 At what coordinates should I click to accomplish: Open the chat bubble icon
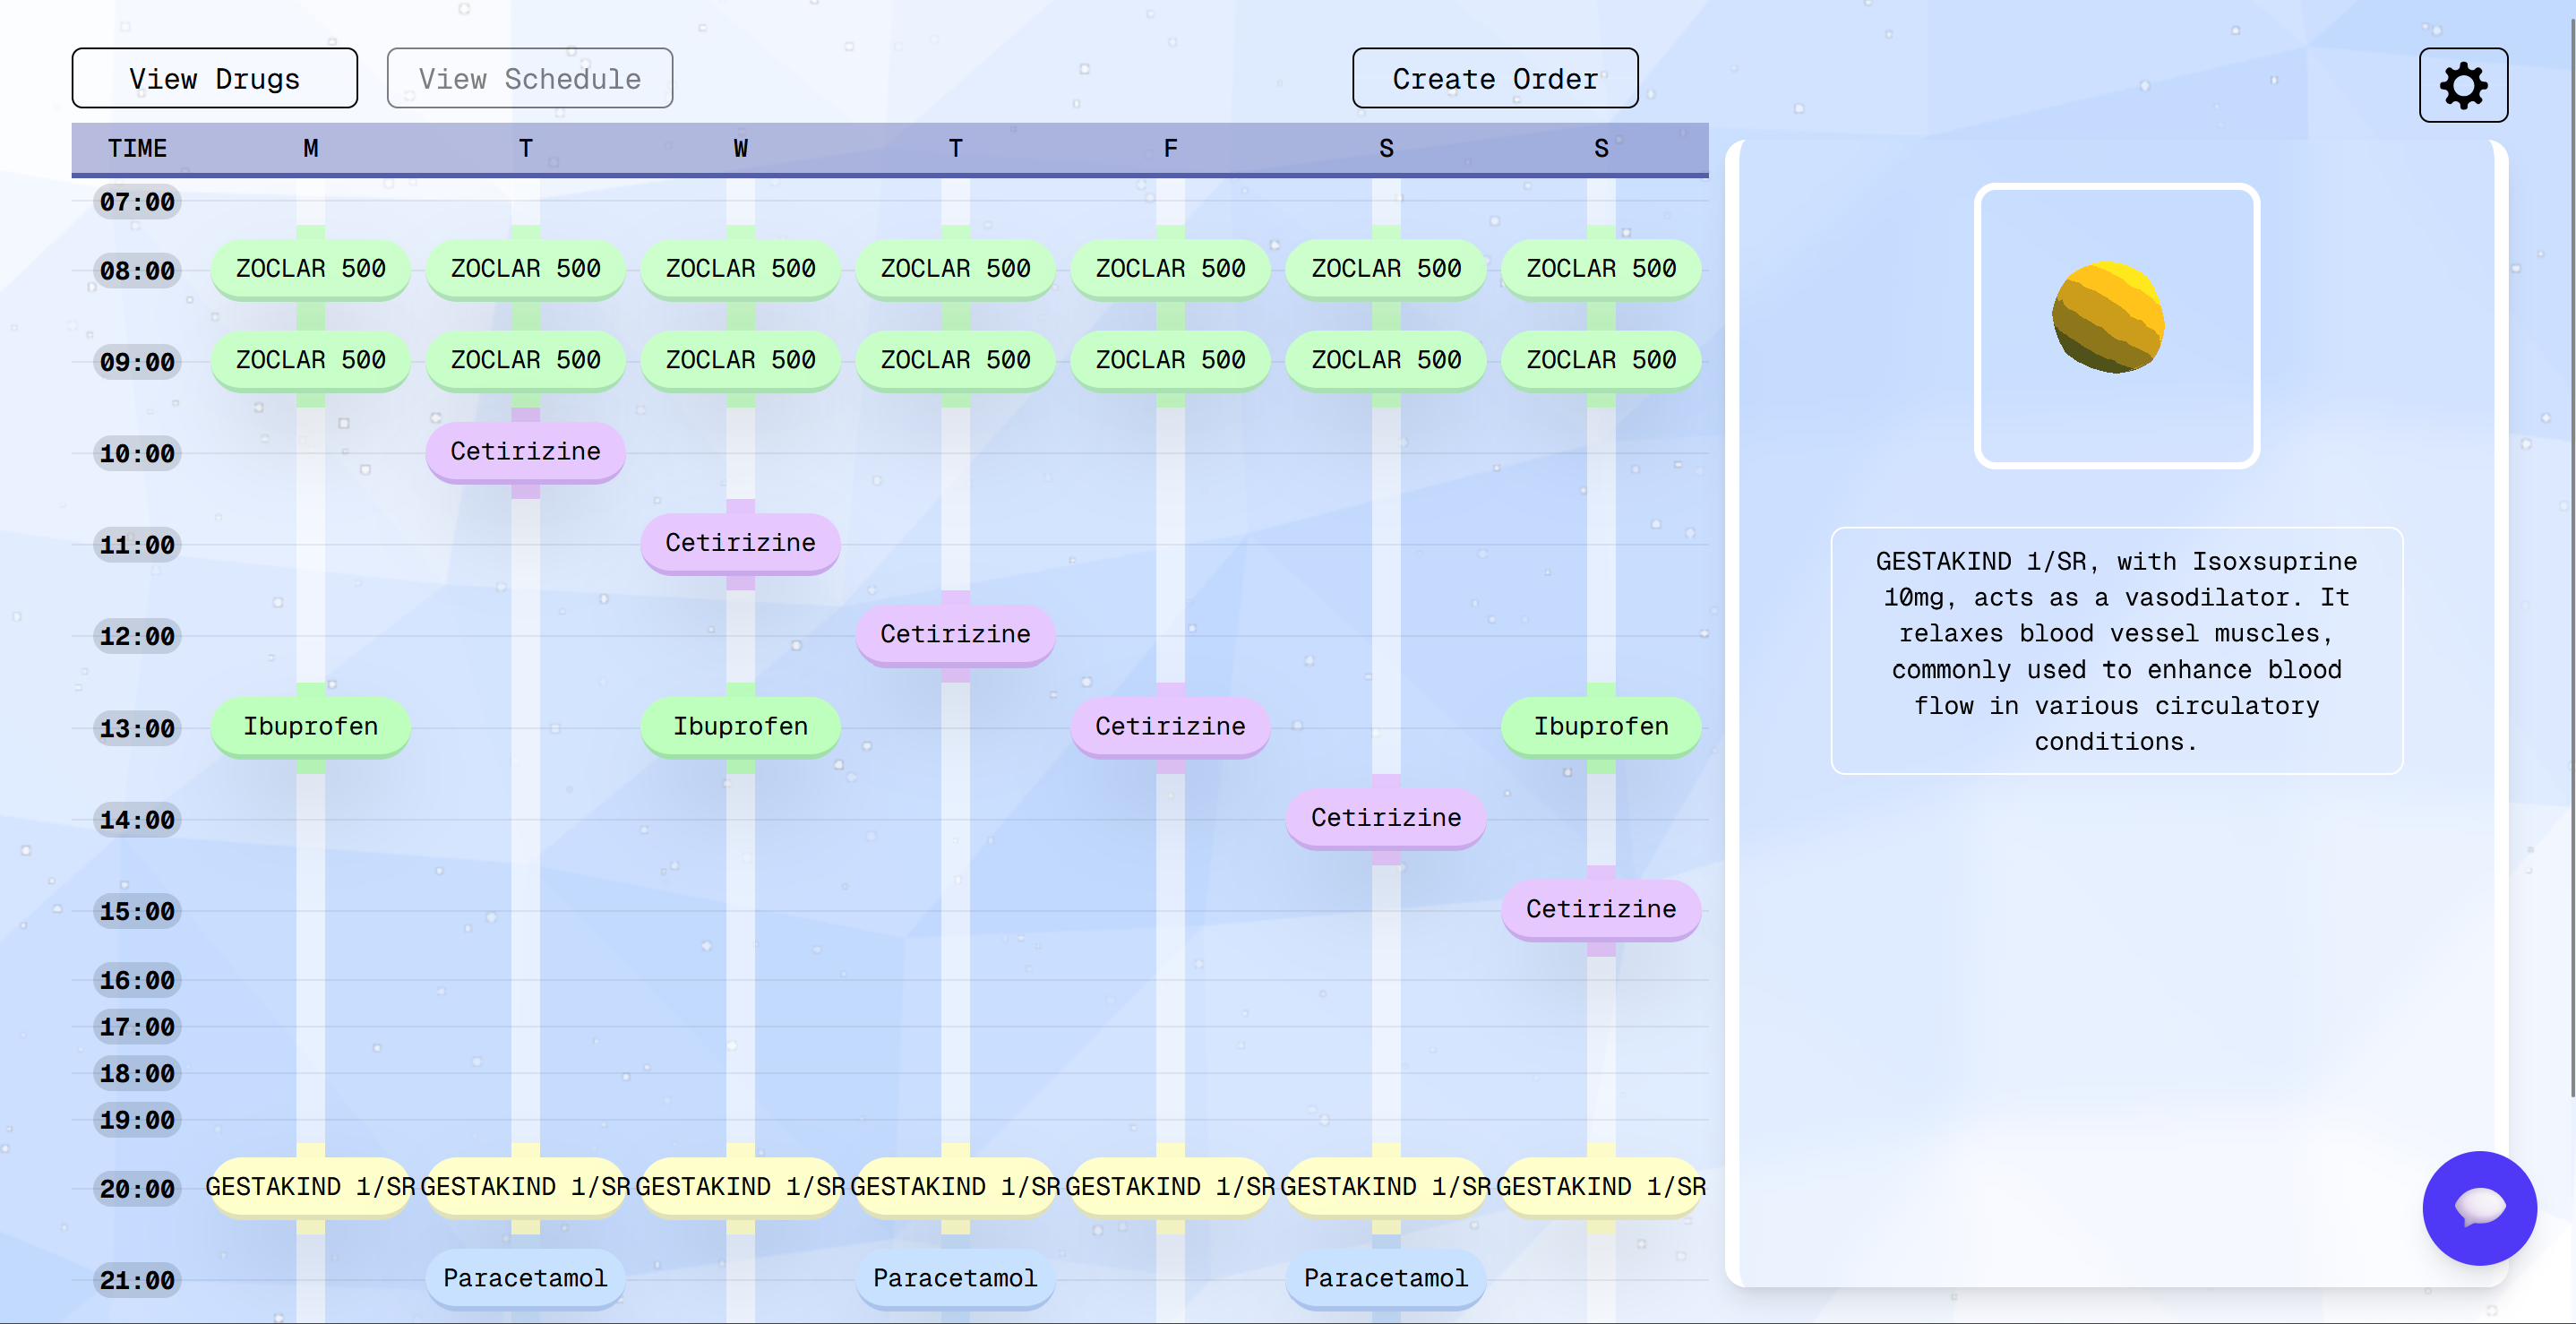tap(2478, 1207)
